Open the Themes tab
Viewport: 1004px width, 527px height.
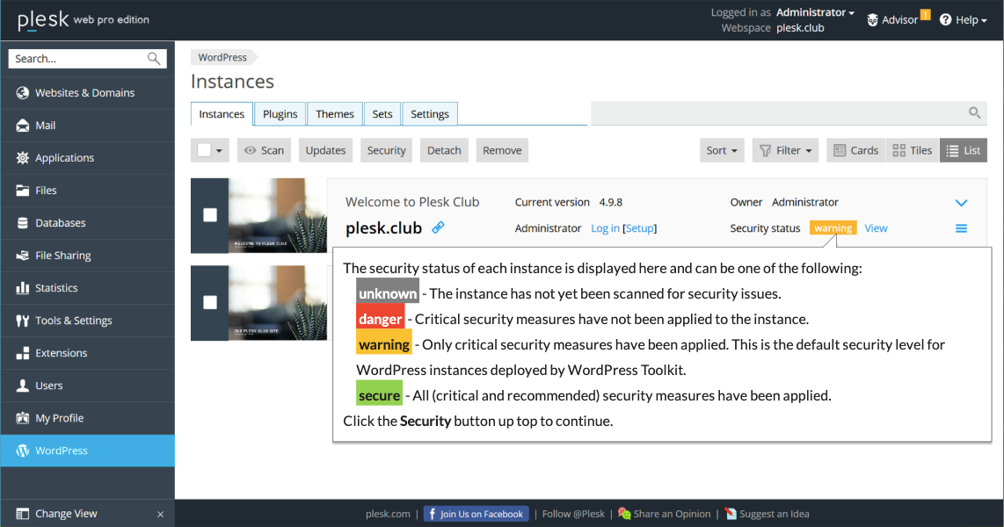[335, 114]
